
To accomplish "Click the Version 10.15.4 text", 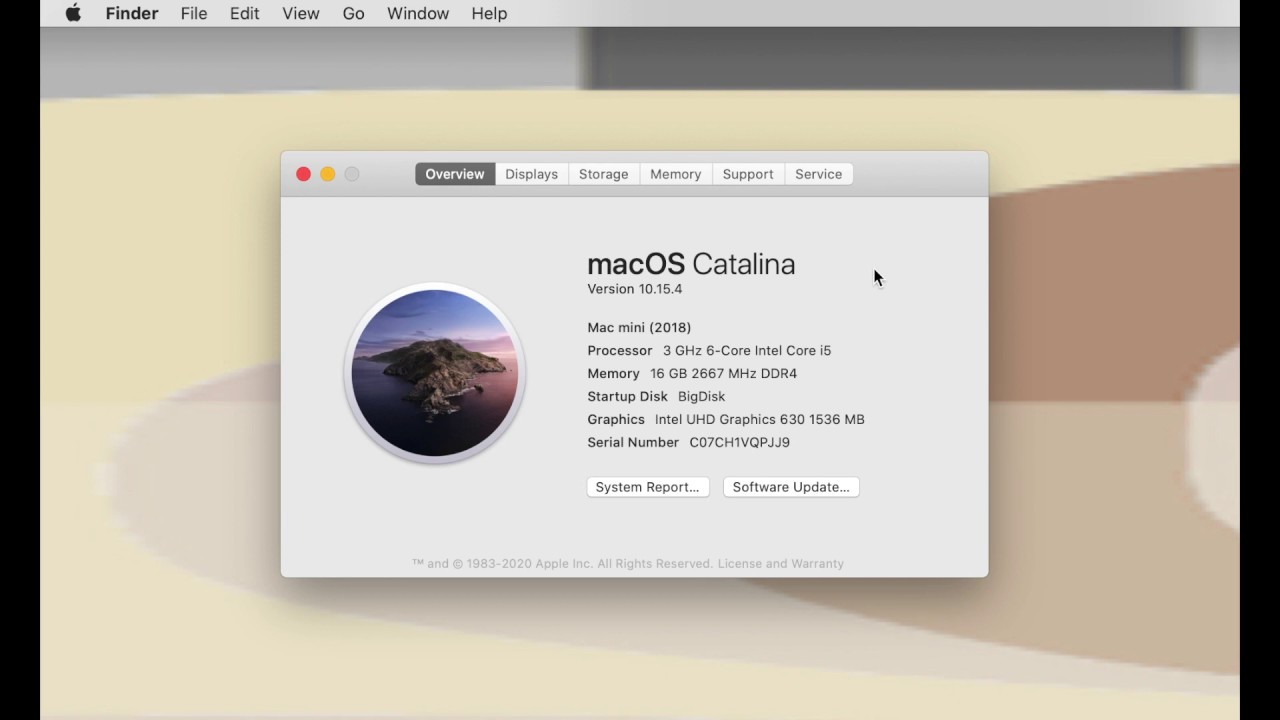I will pyautogui.click(x=635, y=289).
